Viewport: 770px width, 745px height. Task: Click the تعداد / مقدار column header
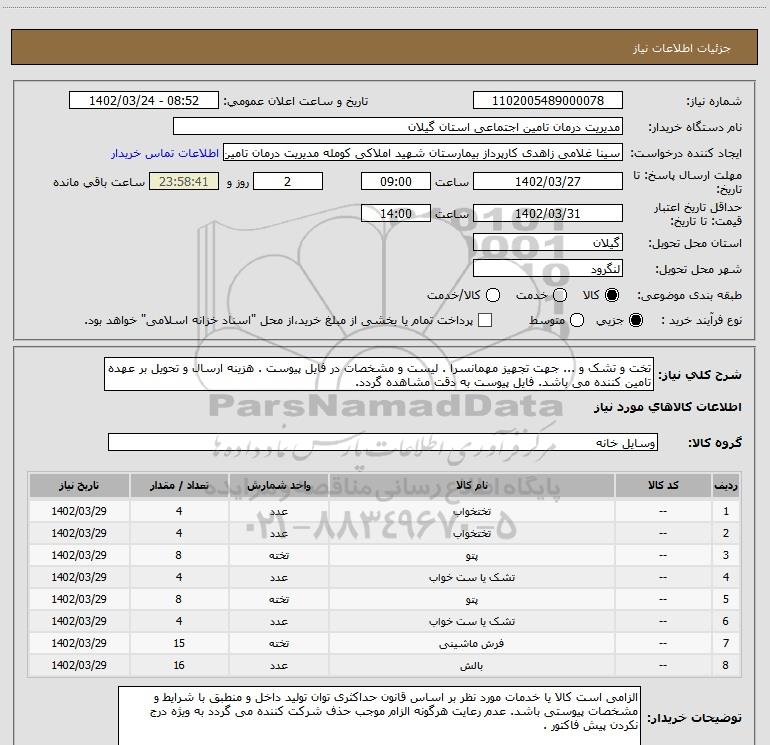[x=179, y=485]
